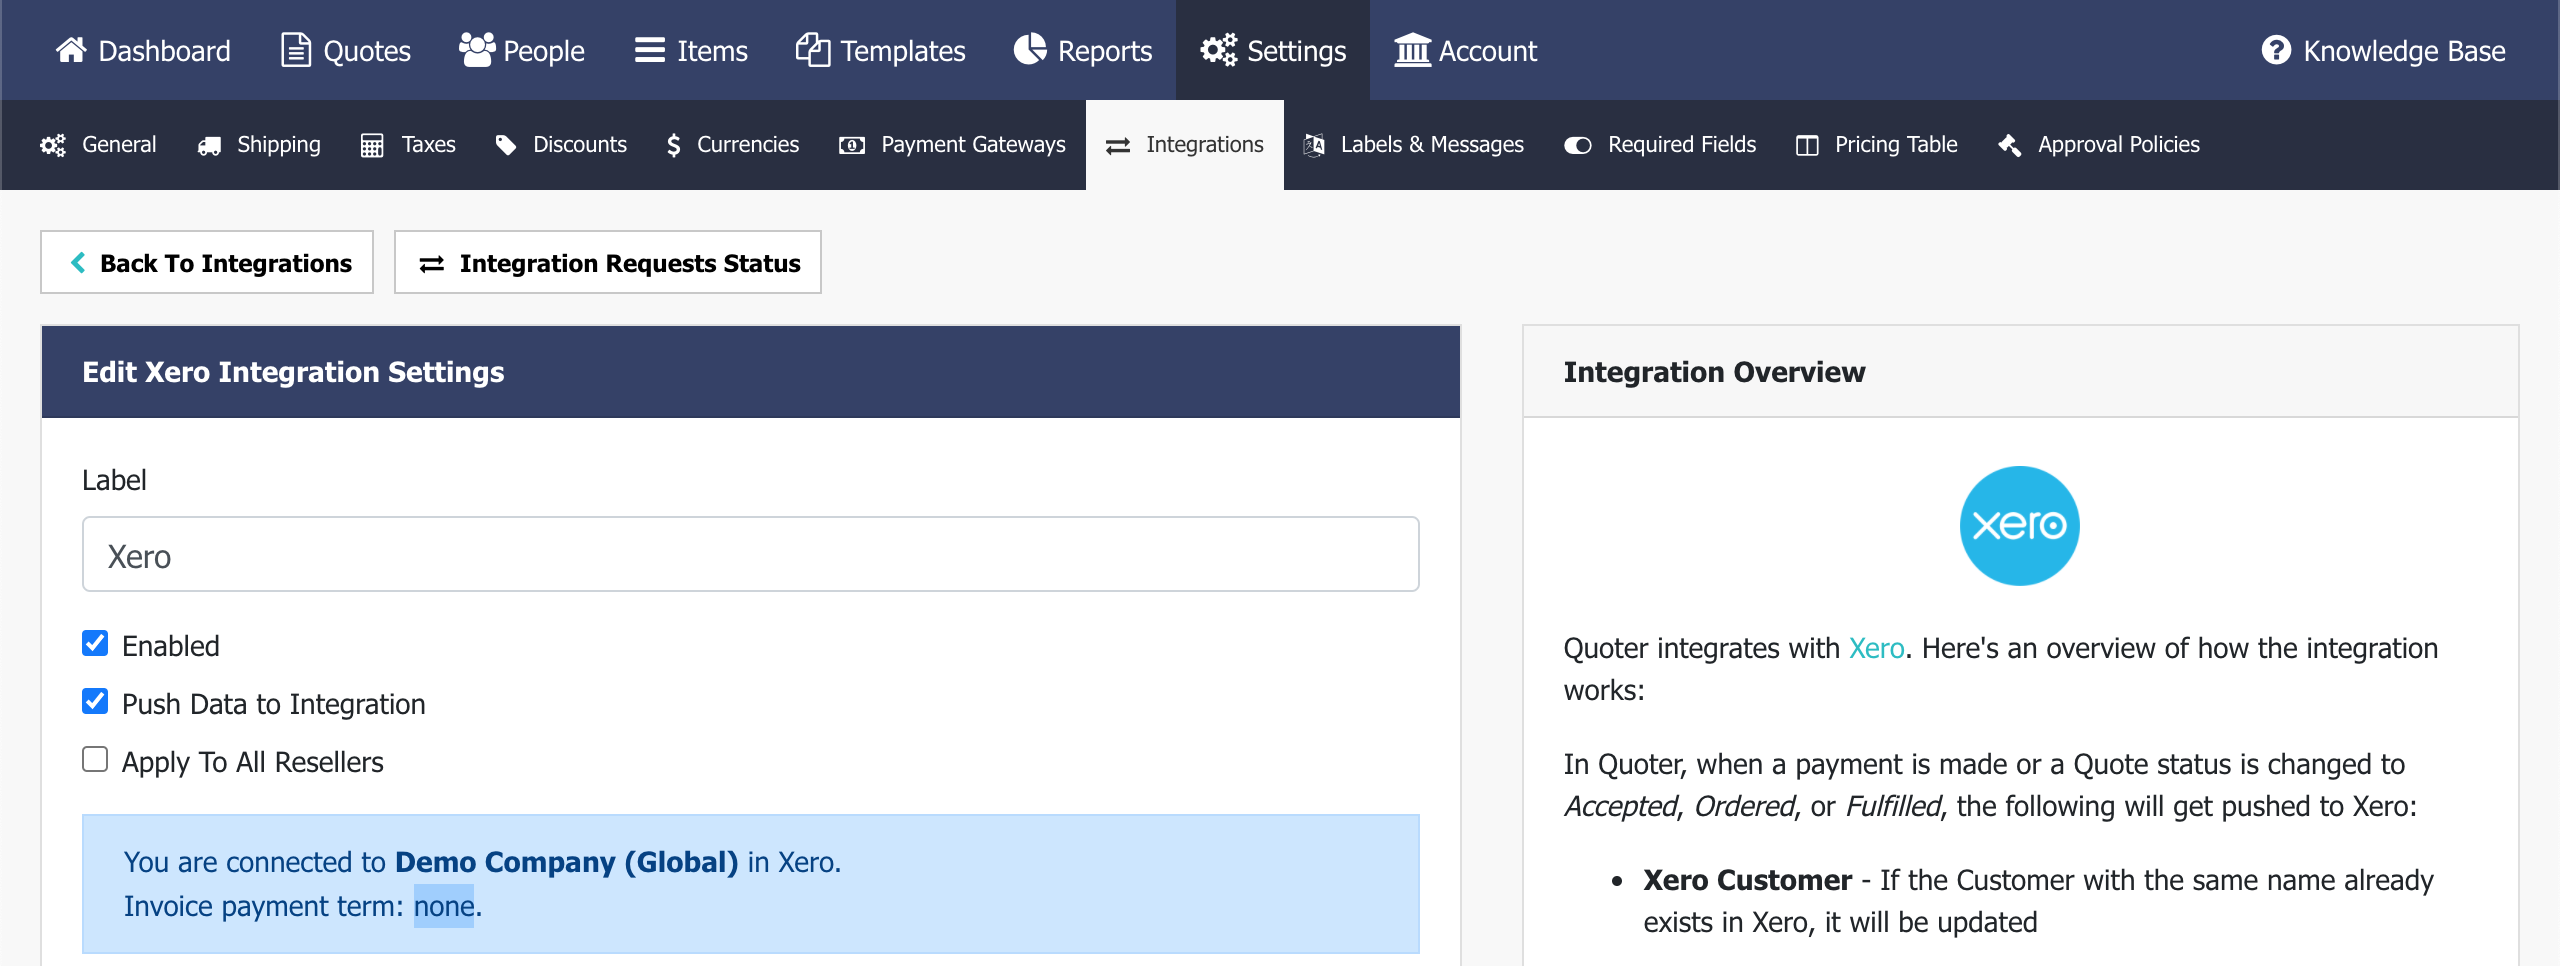Open the Account menu
The width and height of the screenshot is (2560, 966).
[x=1466, y=50]
